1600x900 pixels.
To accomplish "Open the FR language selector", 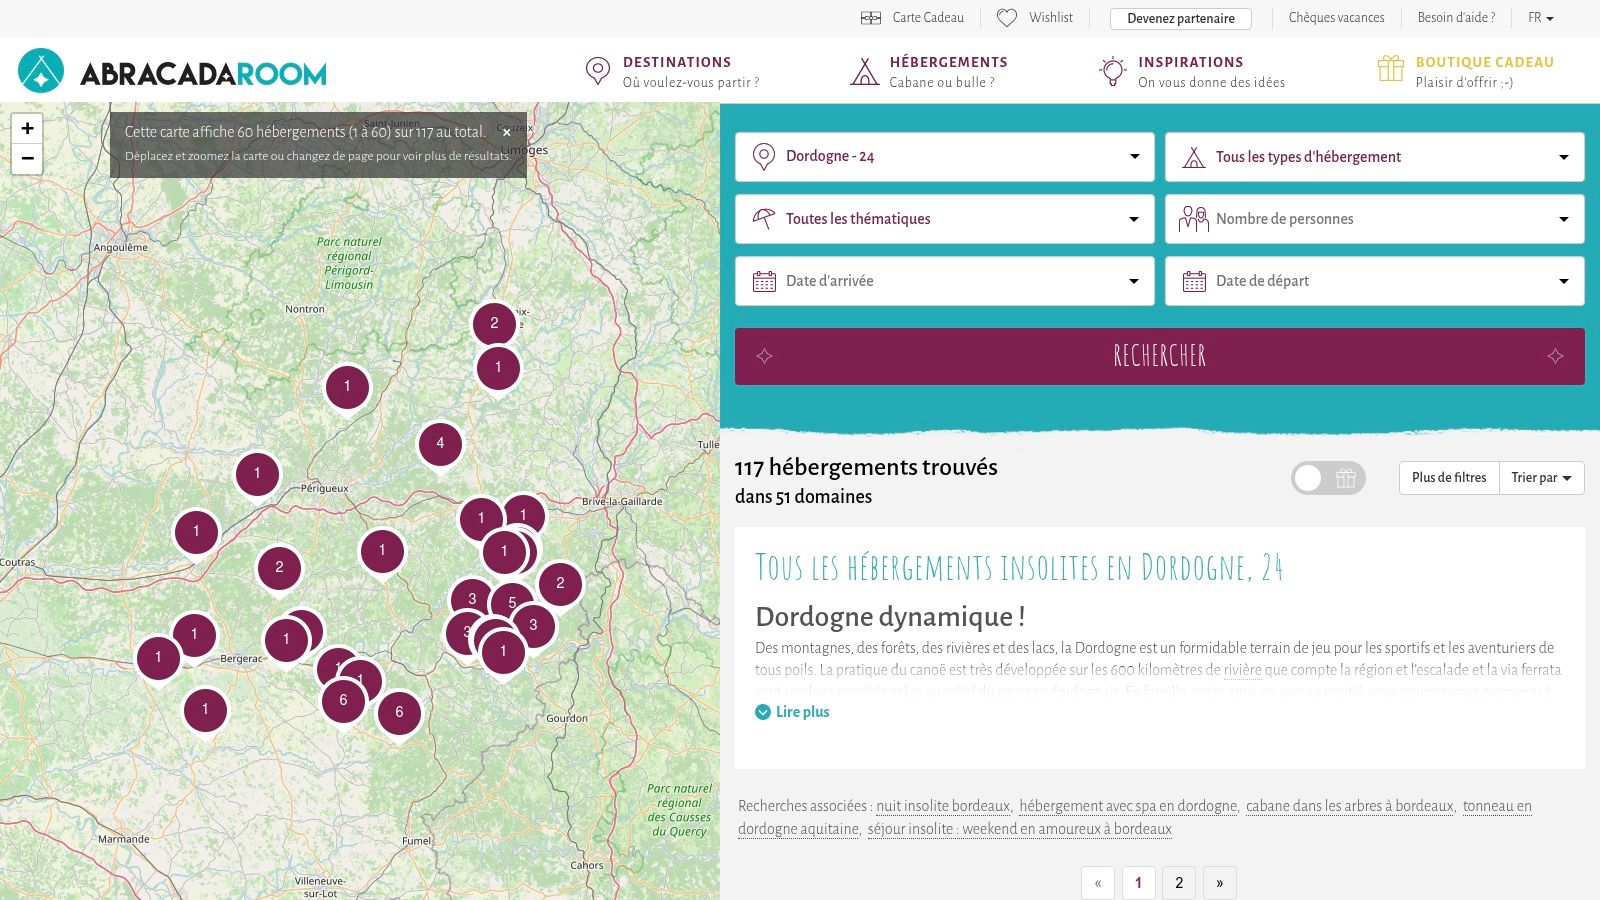I will (x=1540, y=18).
